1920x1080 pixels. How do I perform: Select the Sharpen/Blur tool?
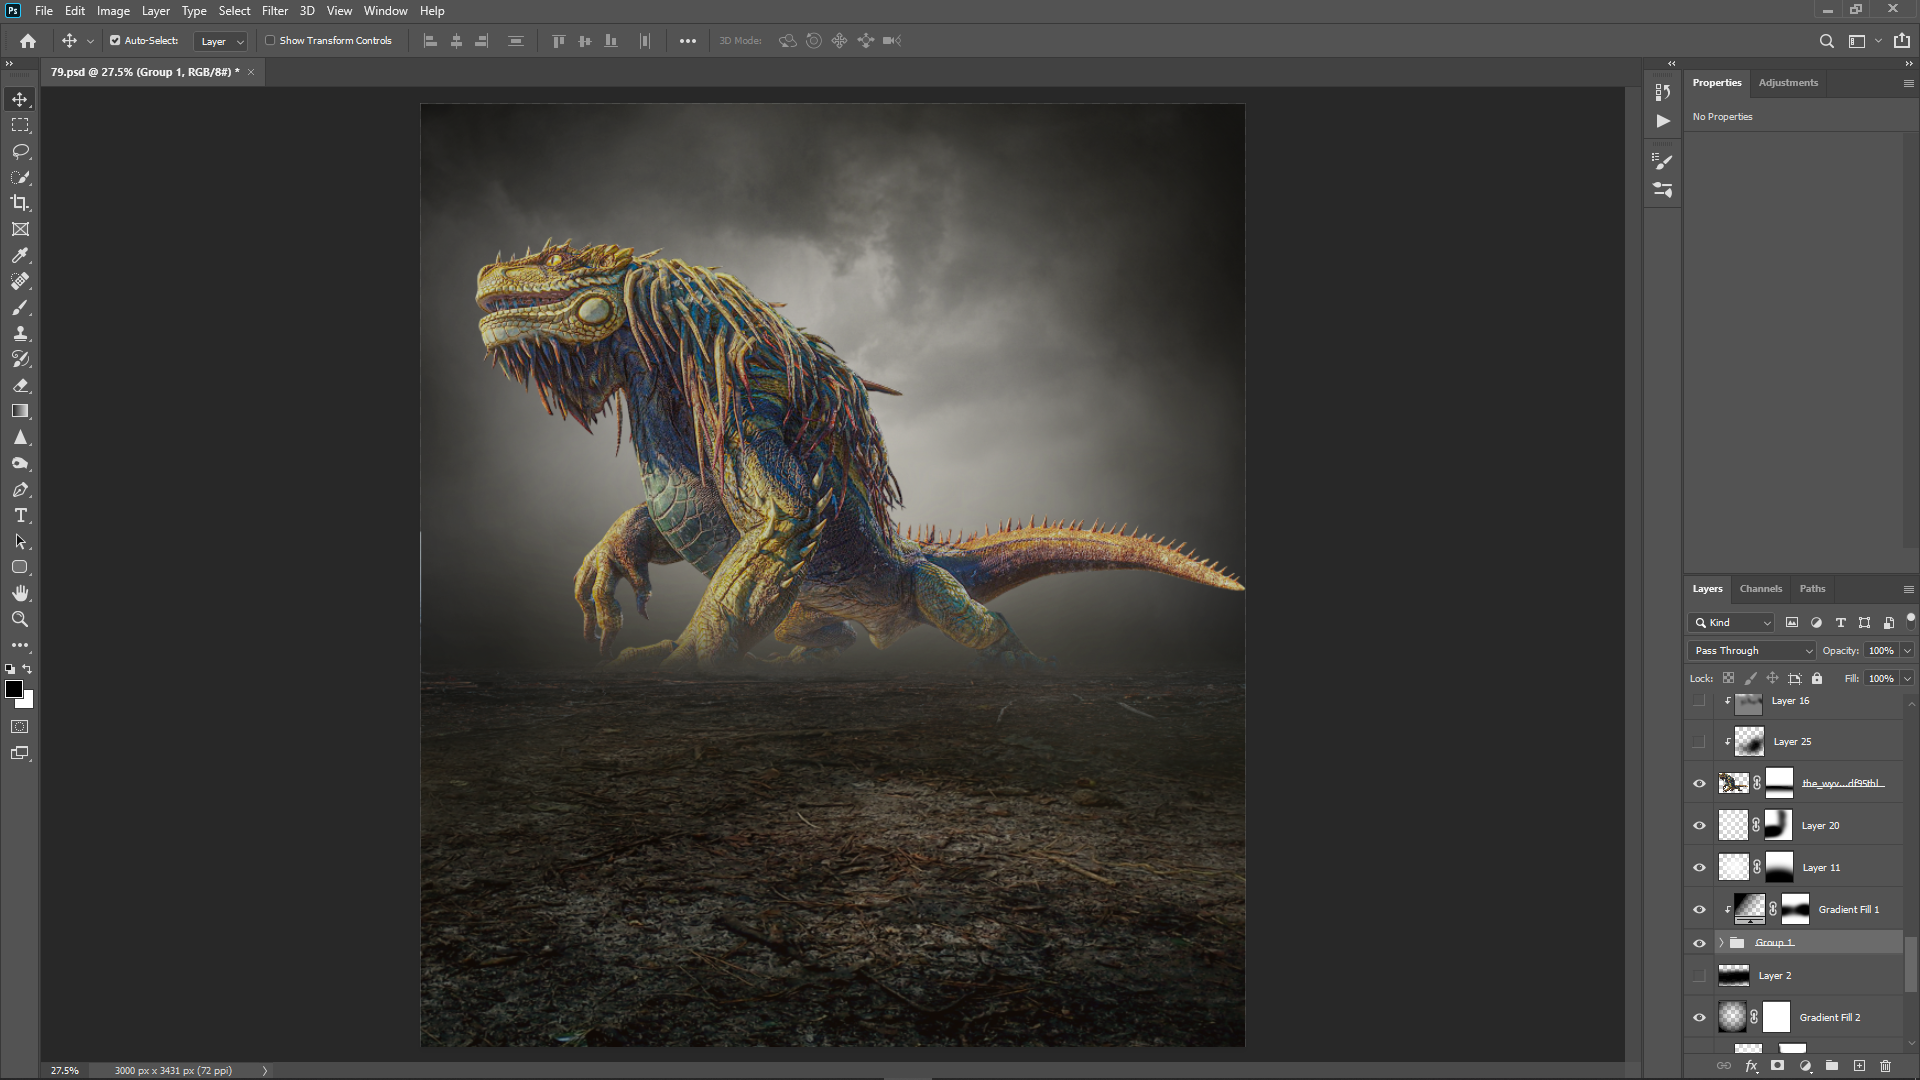point(20,437)
